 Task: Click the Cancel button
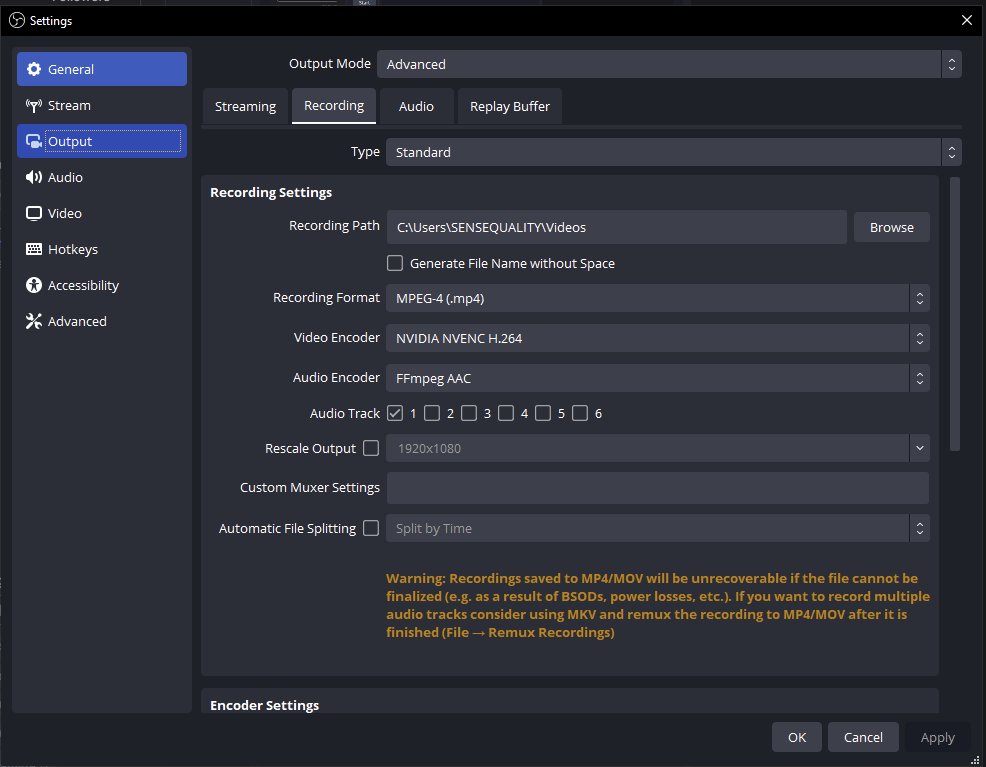pyautogui.click(x=863, y=737)
